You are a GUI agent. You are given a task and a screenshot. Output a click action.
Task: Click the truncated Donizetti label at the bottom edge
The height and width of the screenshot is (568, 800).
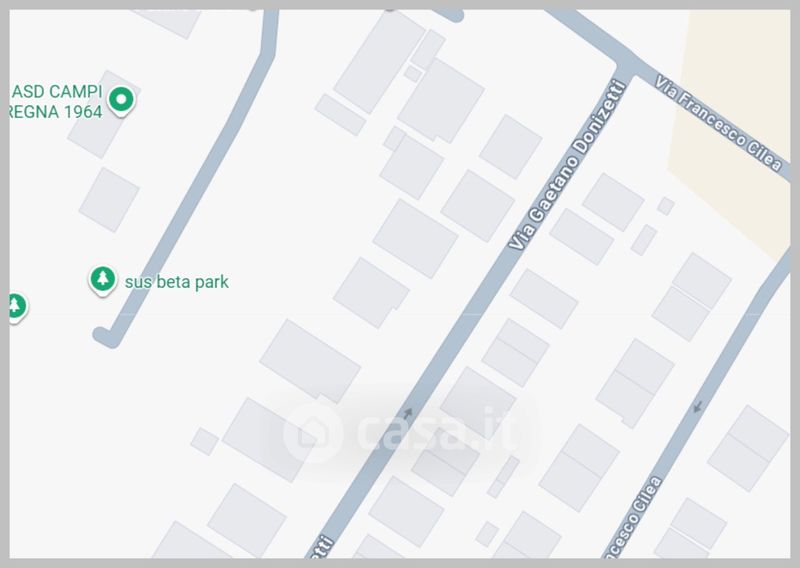tap(321, 548)
